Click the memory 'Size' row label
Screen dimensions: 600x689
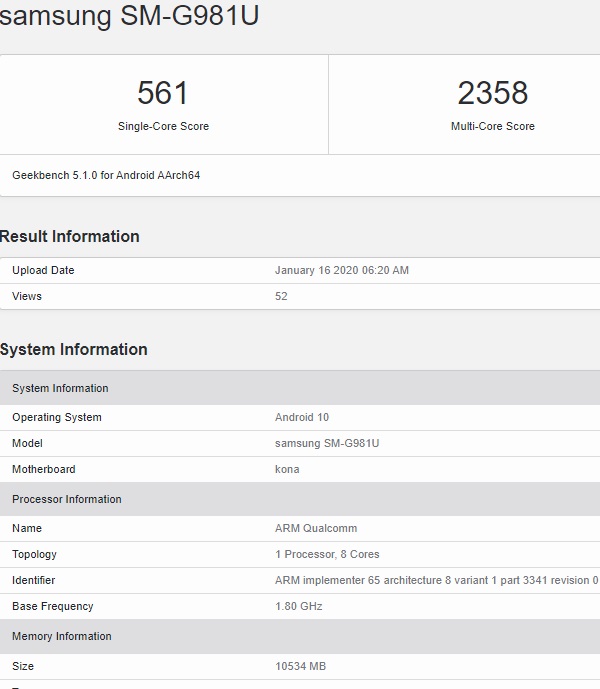pos(23,666)
